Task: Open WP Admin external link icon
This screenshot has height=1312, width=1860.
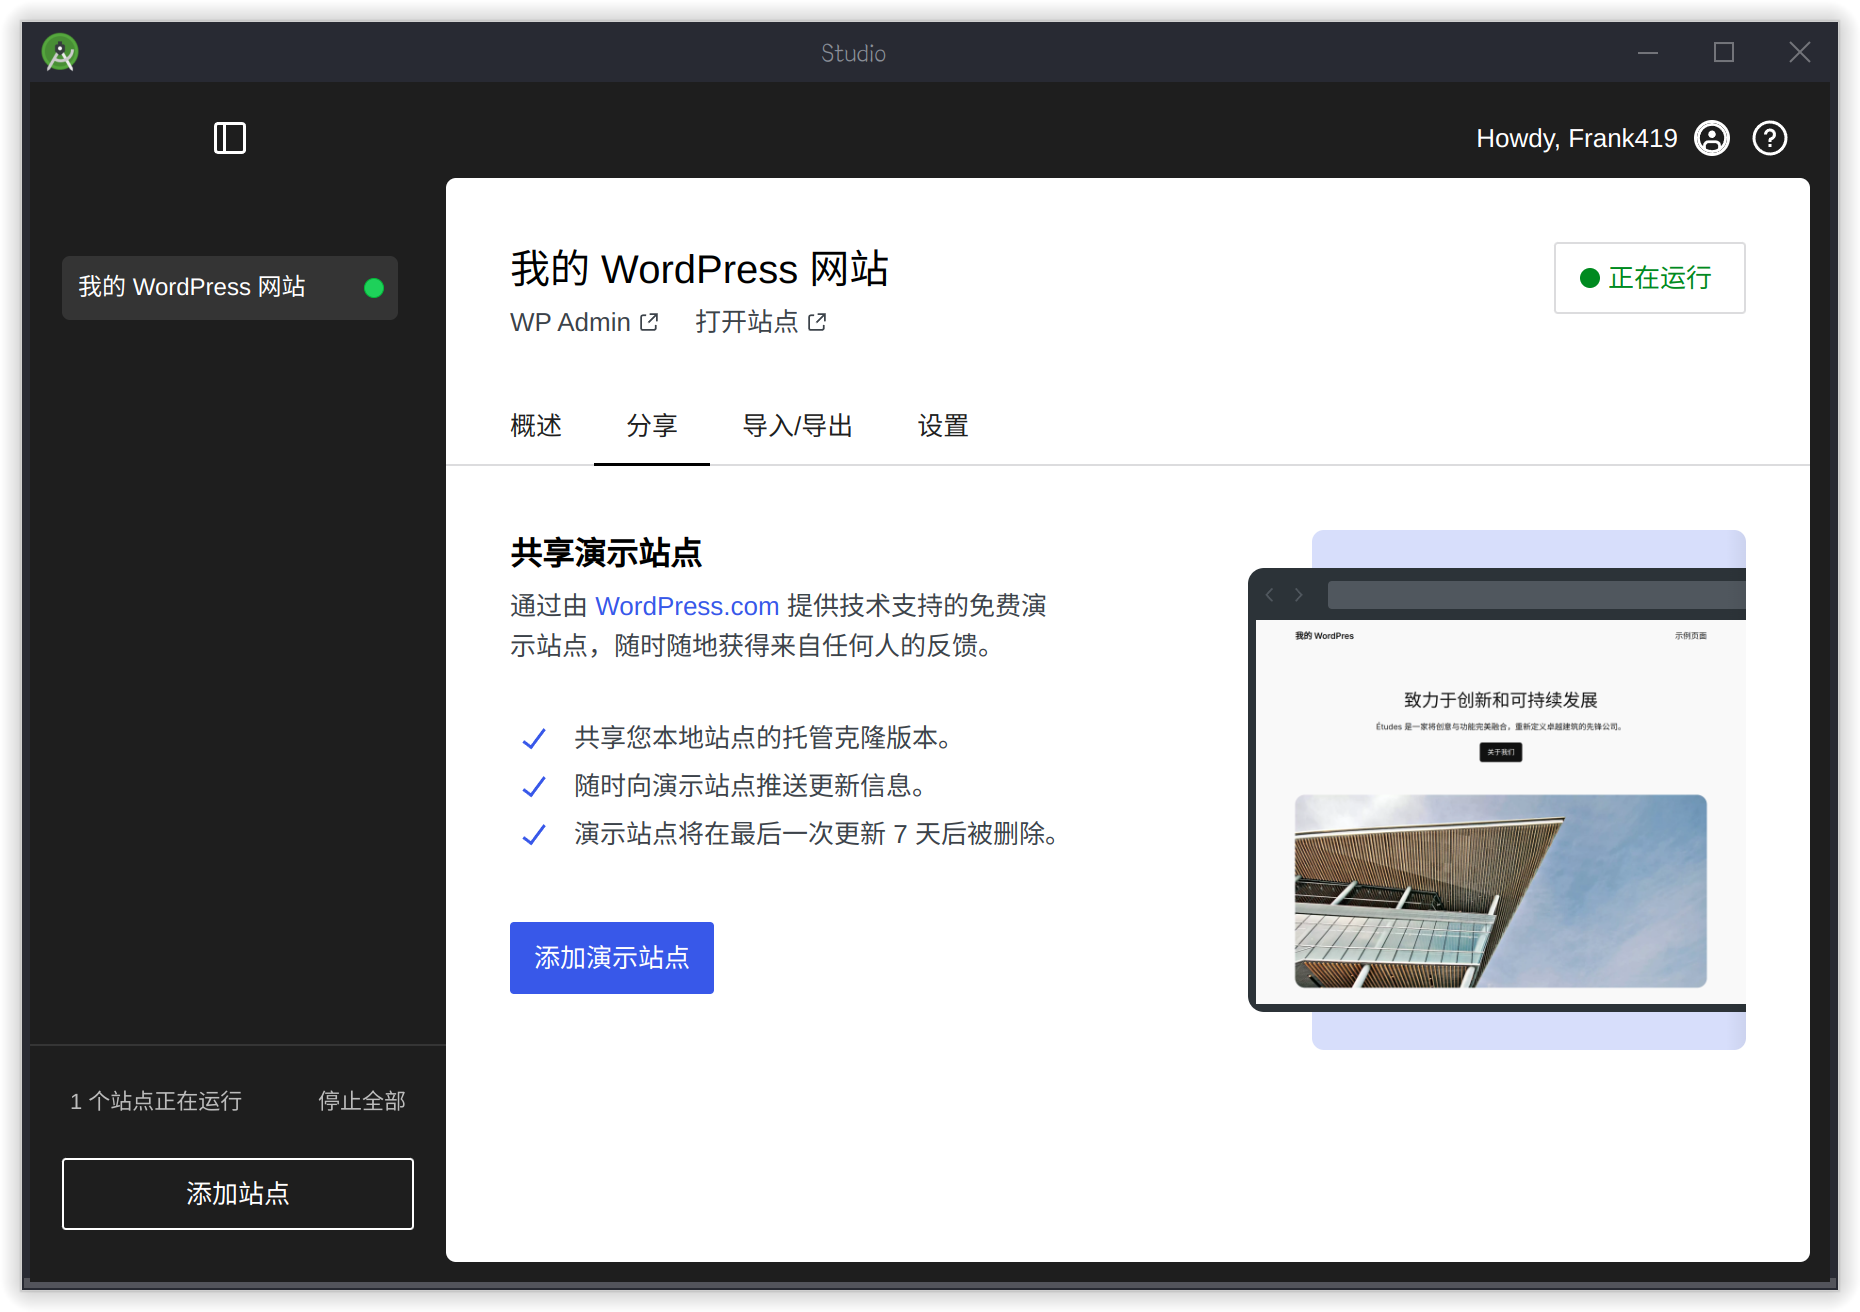Action: (650, 322)
